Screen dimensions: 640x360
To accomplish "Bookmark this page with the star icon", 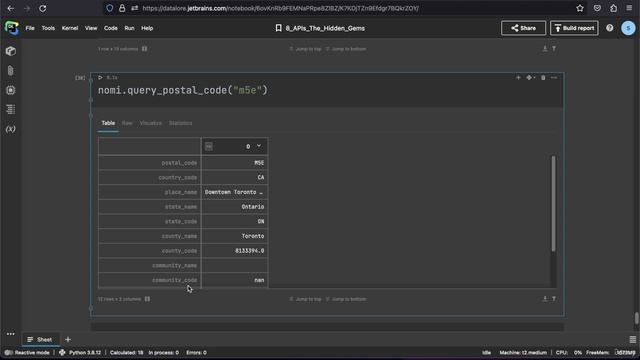I will click(580, 8).
